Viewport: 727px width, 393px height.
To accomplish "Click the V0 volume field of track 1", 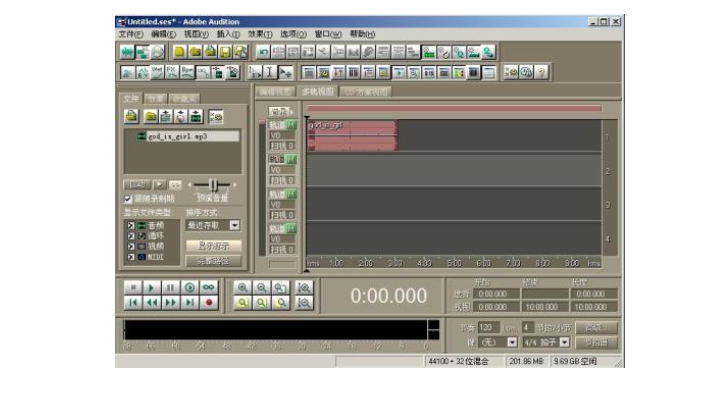I will (282, 135).
